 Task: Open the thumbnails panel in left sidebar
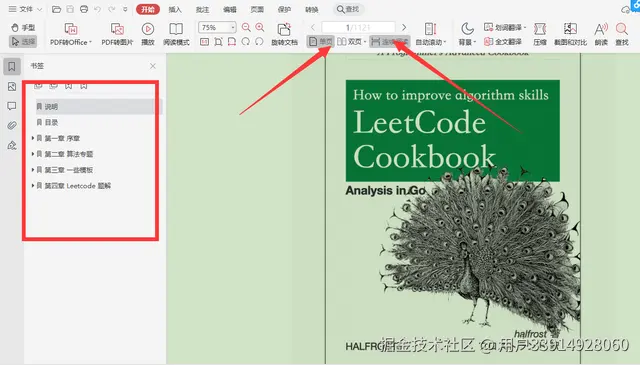12,86
